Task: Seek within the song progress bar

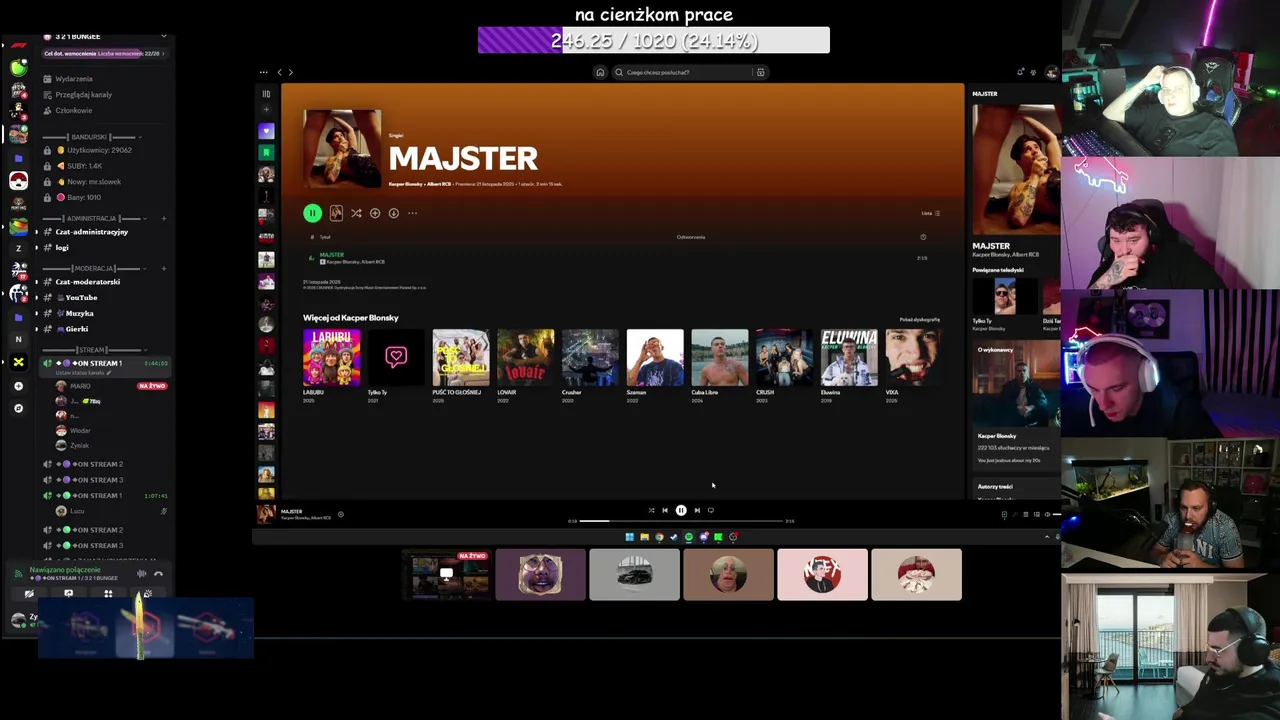Action: click(x=680, y=521)
